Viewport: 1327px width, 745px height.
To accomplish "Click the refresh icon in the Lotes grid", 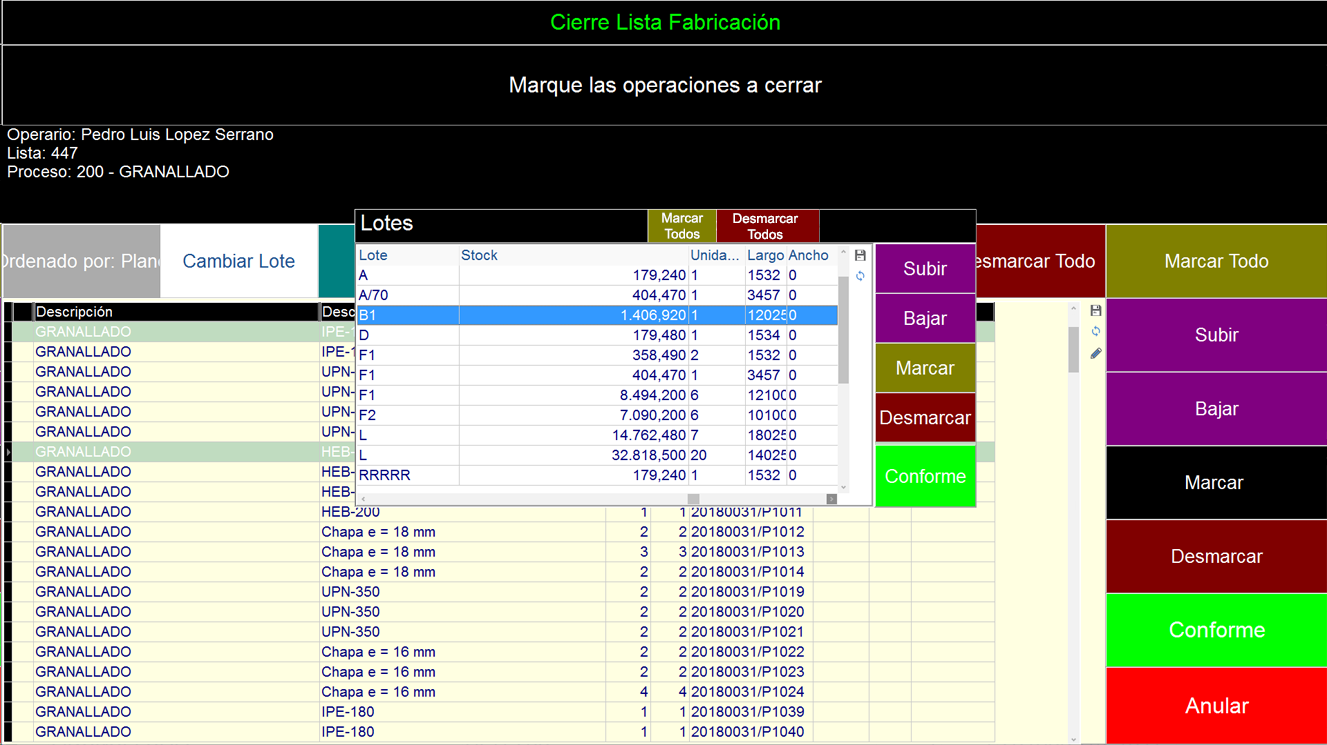I will (x=860, y=276).
